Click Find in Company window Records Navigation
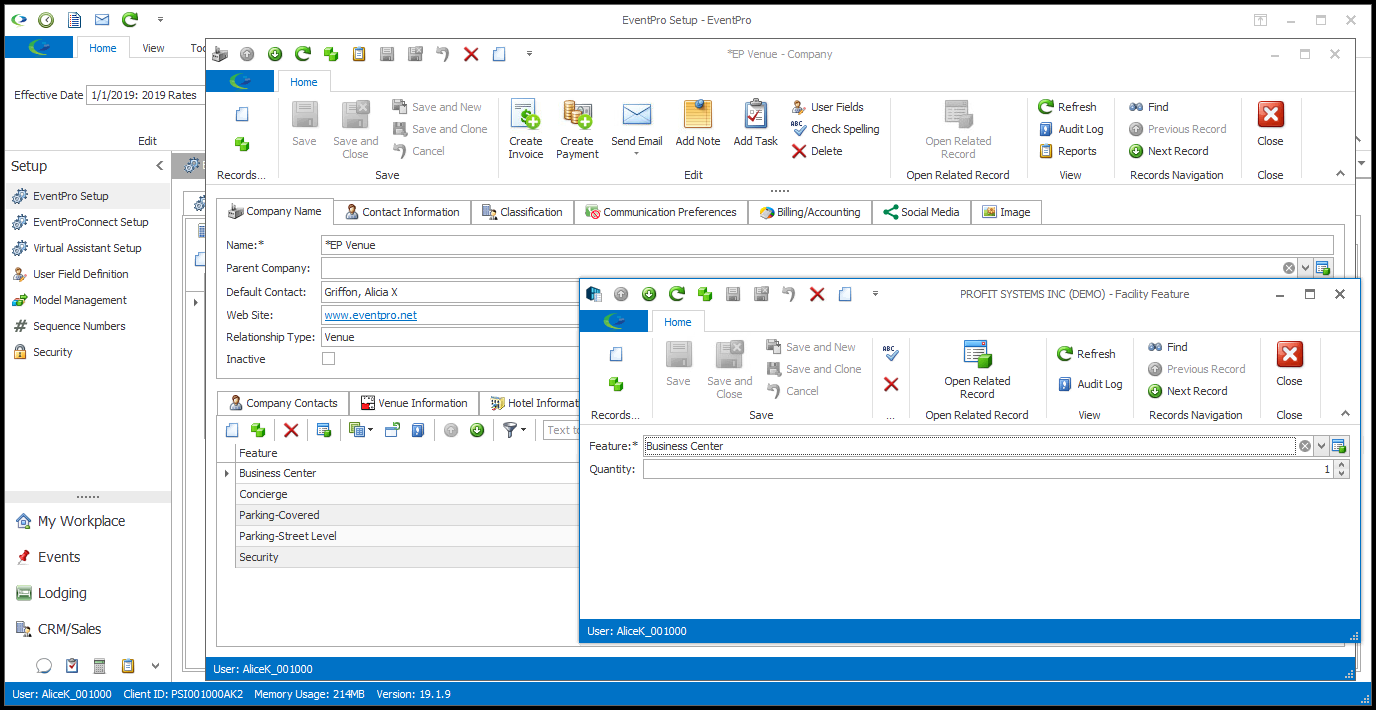Screen dimensions: 1376x710 coord(1148,107)
